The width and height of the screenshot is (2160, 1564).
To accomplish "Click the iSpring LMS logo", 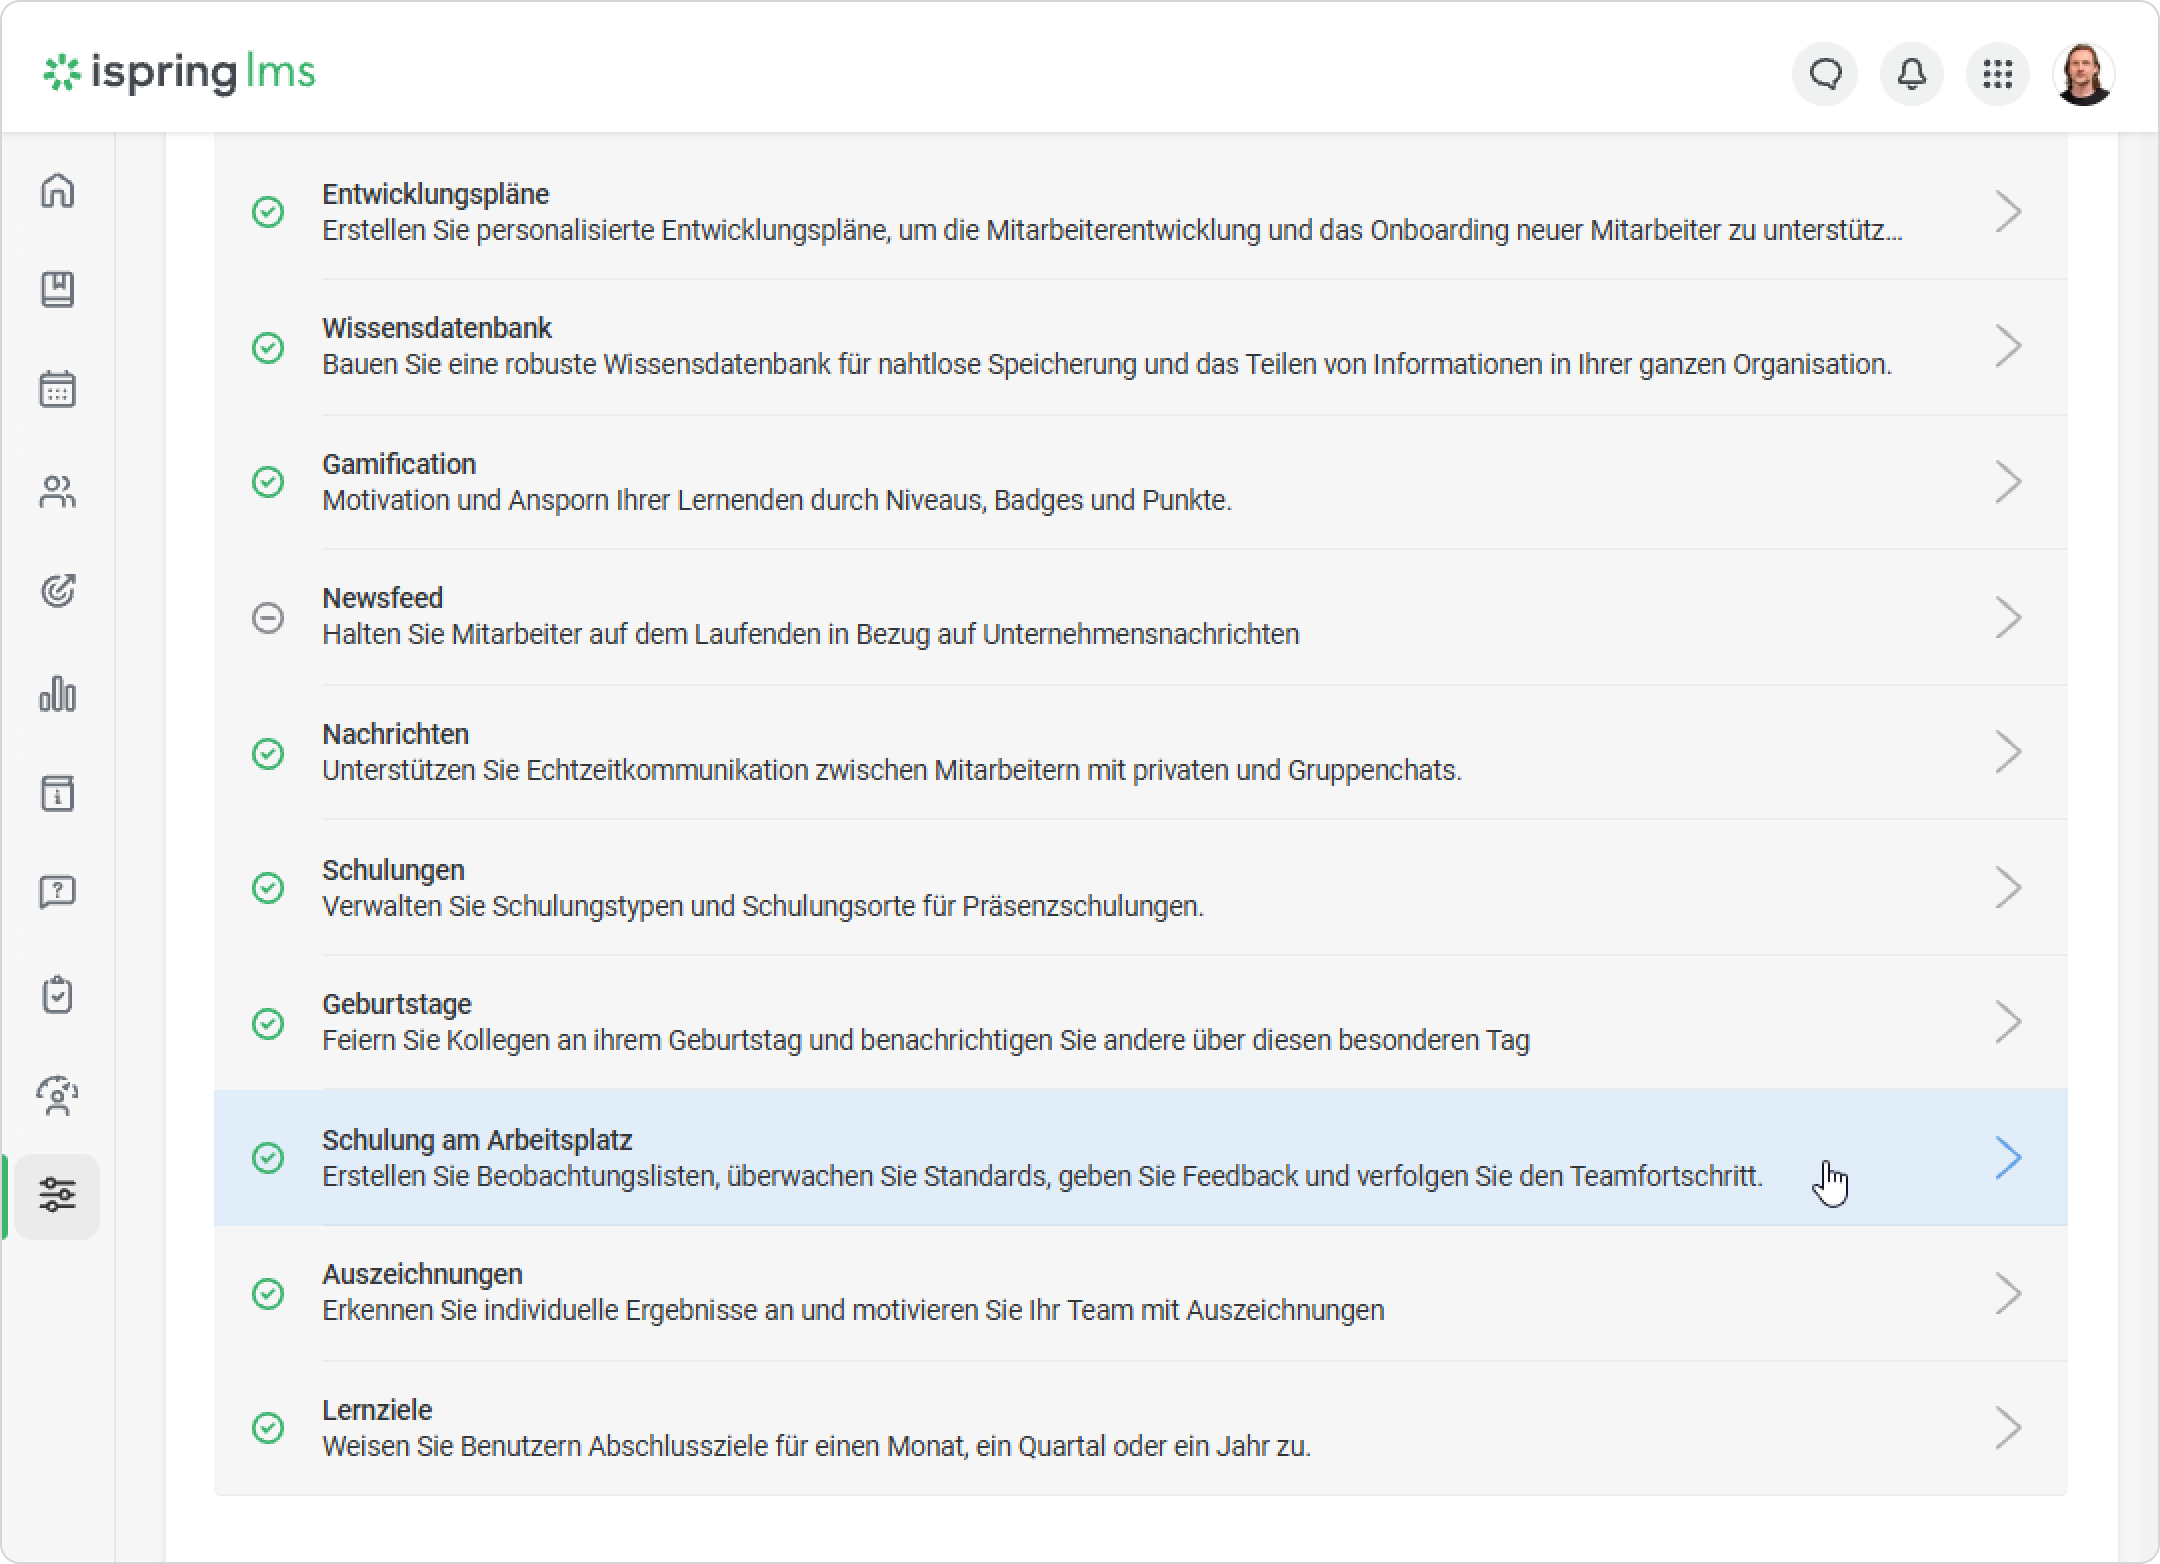I will [179, 72].
